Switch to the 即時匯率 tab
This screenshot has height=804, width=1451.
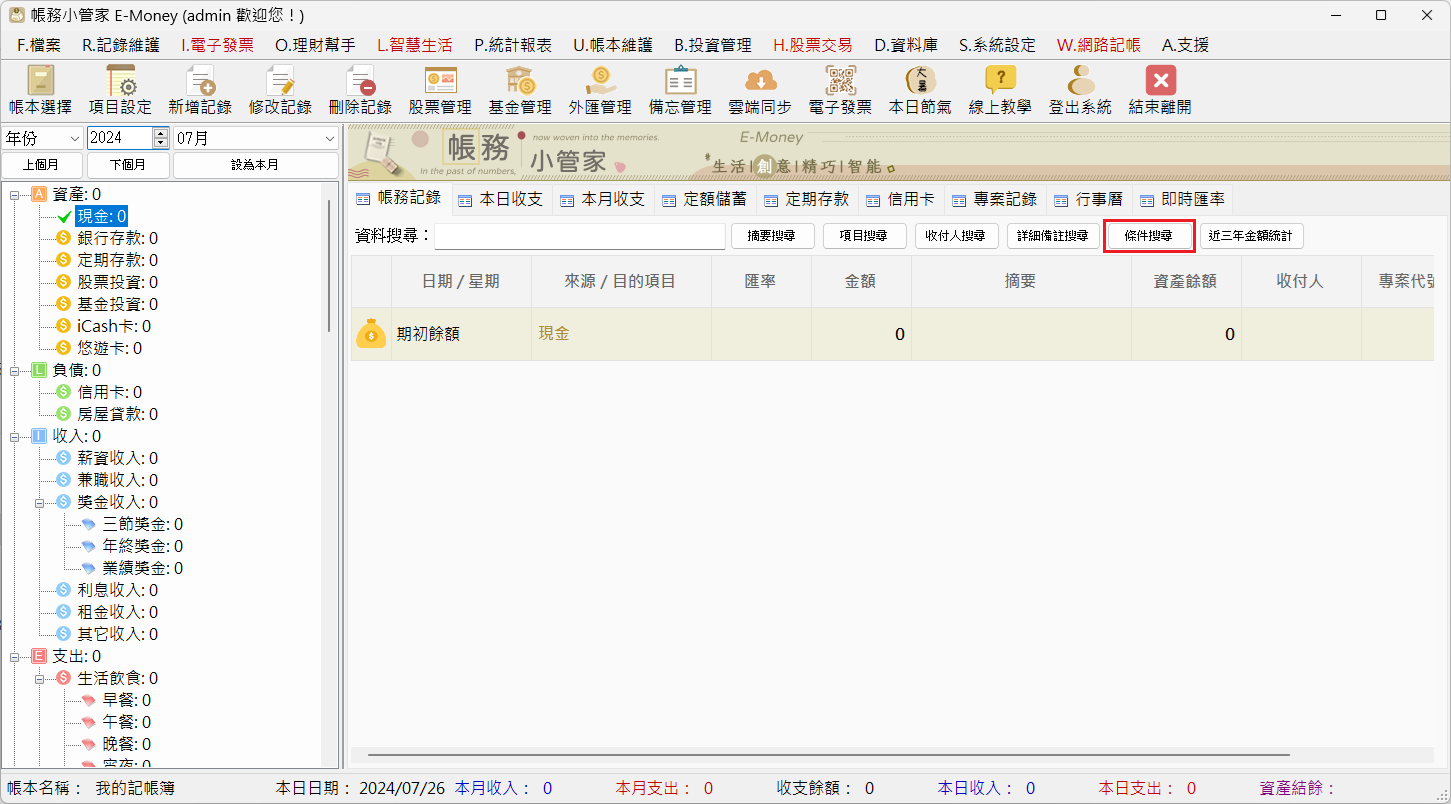tap(1183, 199)
